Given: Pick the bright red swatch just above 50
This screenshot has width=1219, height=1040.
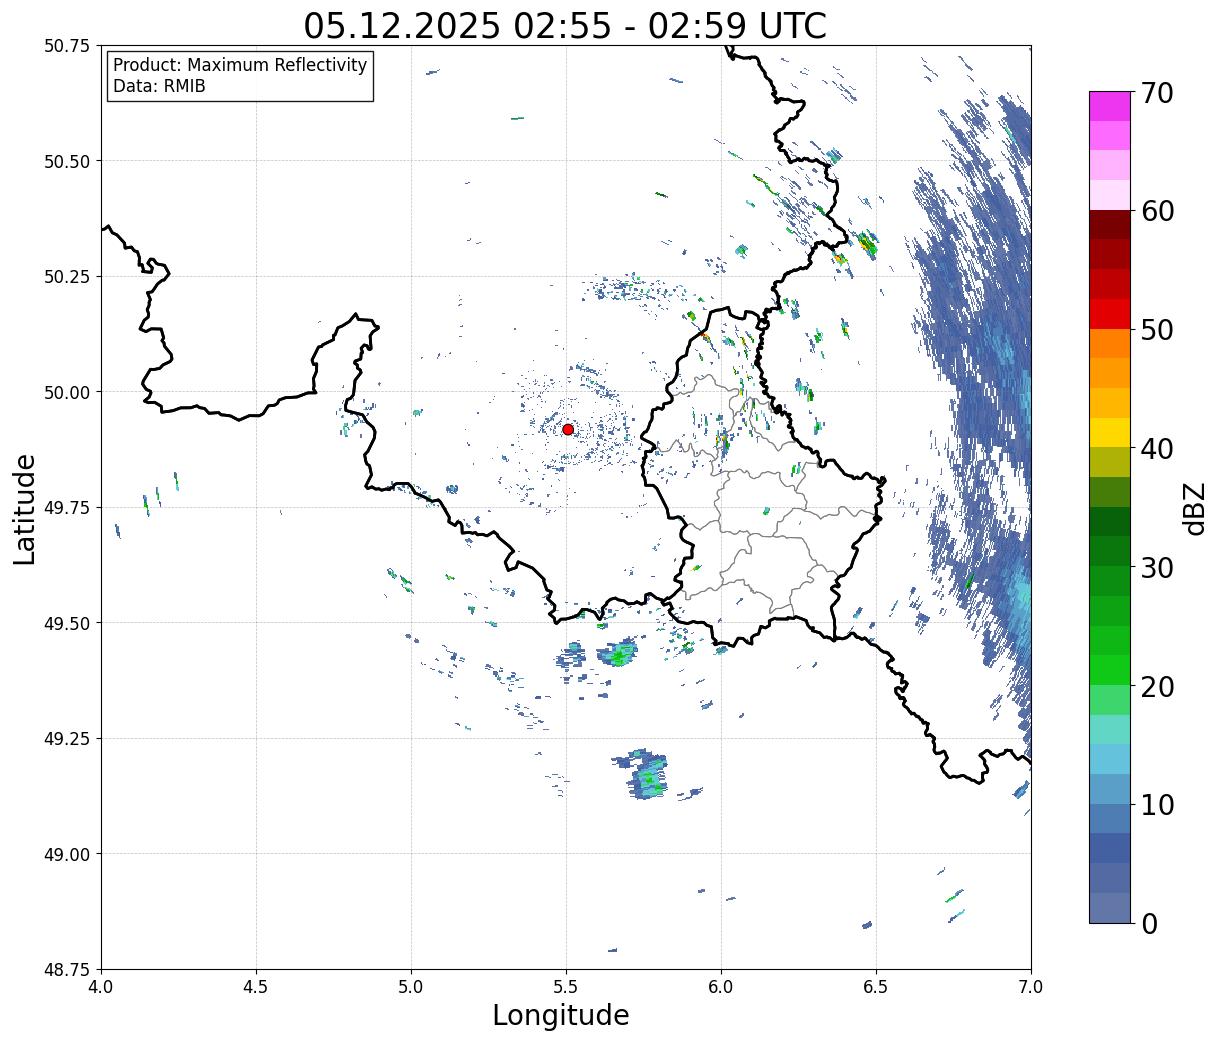Looking at the screenshot, I should (x=1110, y=314).
